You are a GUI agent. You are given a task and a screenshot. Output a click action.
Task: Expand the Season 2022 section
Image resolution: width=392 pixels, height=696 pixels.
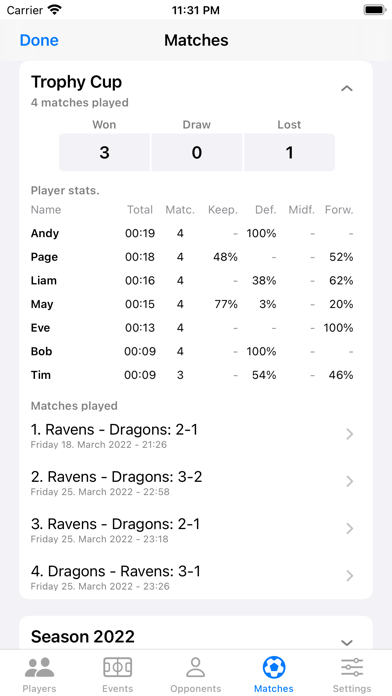pyautogui.click(x=347, y=642)
